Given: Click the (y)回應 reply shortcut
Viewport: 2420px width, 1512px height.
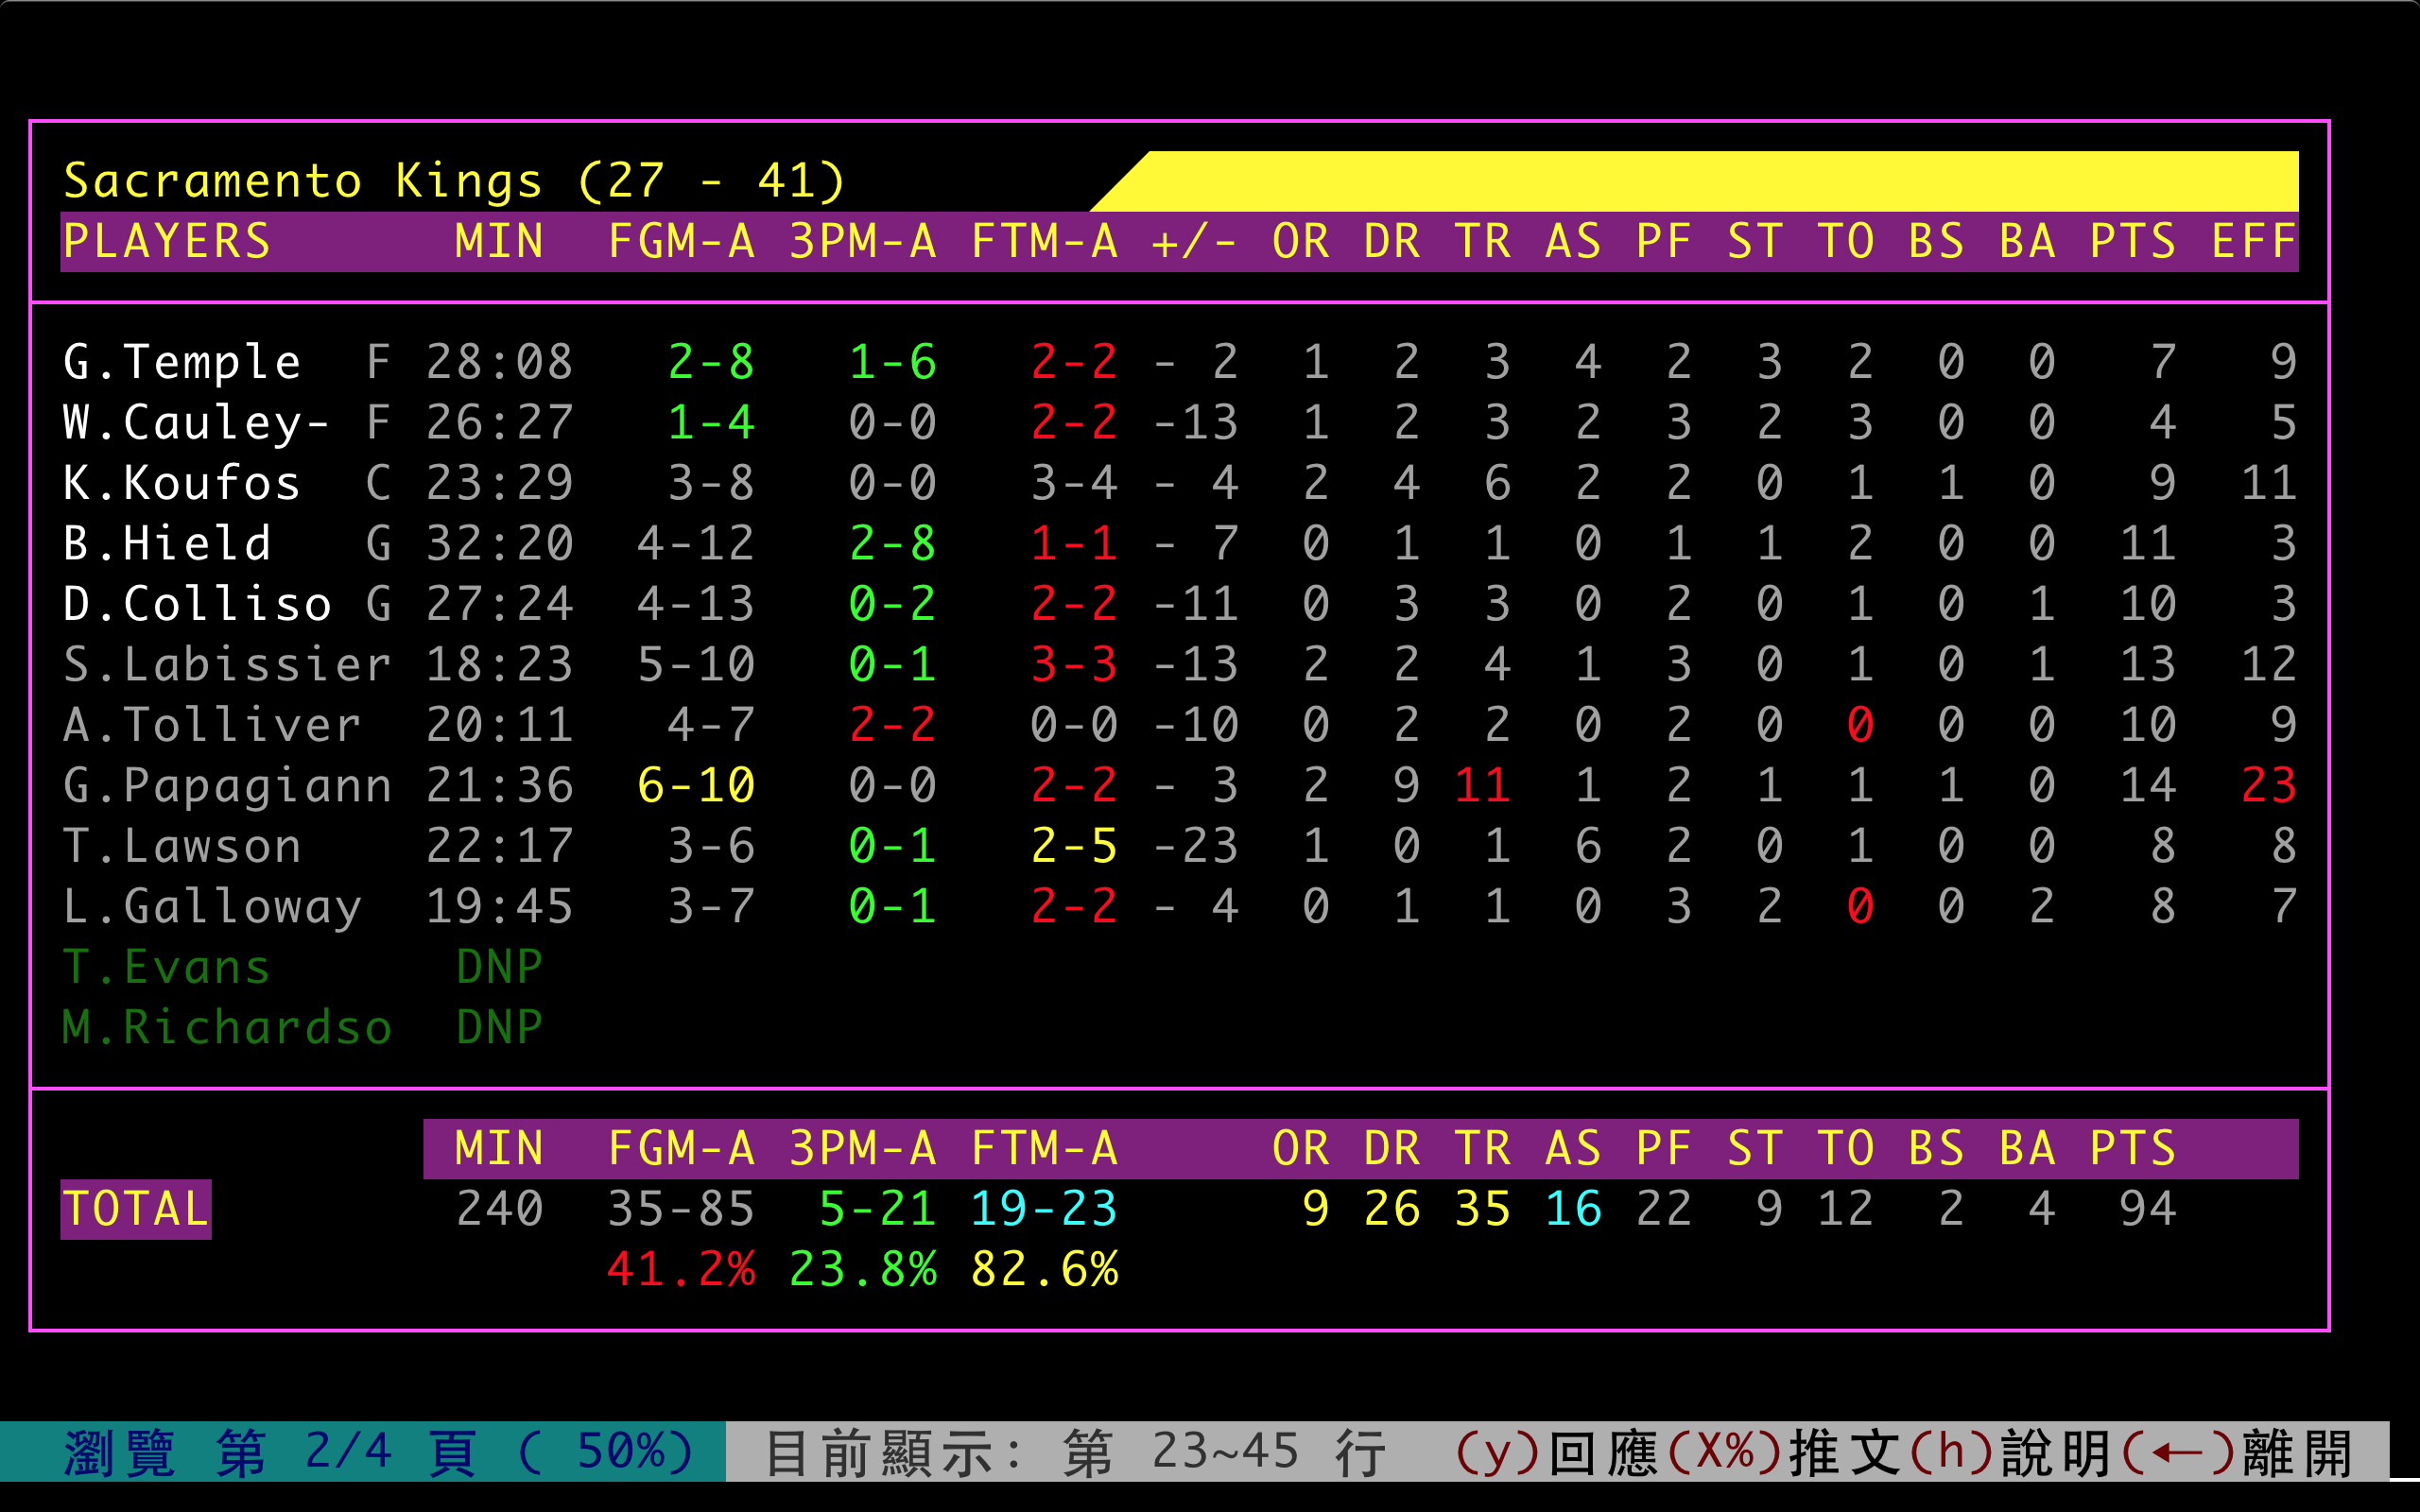Looking at the screenshot, I should tap(1555, 1452).
